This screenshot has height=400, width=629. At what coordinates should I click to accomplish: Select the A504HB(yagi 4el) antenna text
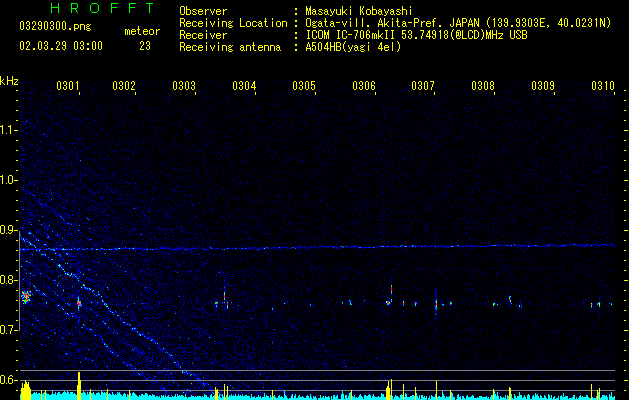coord(353,47)
